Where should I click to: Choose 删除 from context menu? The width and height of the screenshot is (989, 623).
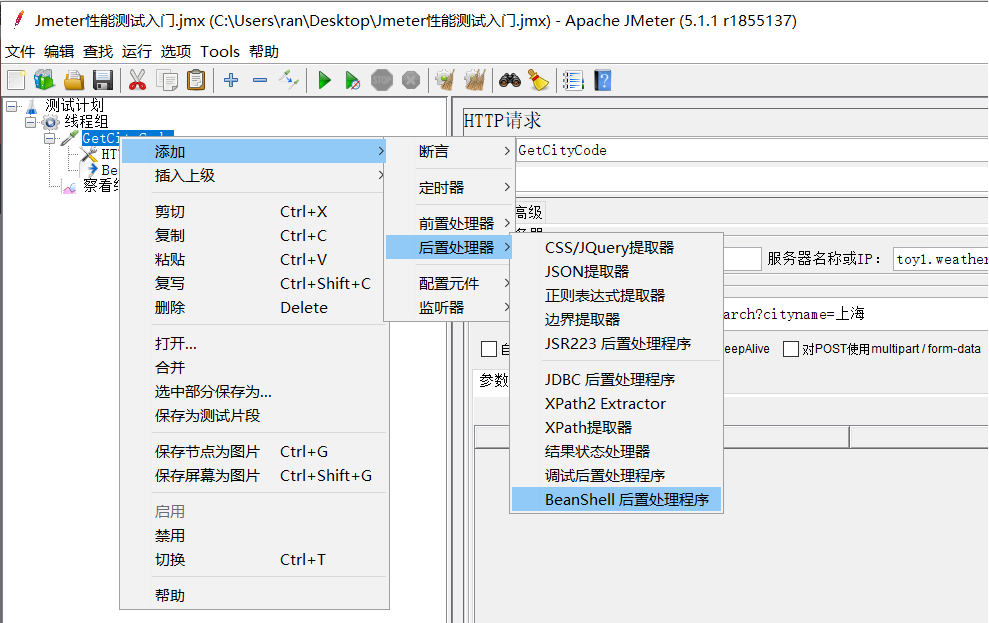coord(254,308)
